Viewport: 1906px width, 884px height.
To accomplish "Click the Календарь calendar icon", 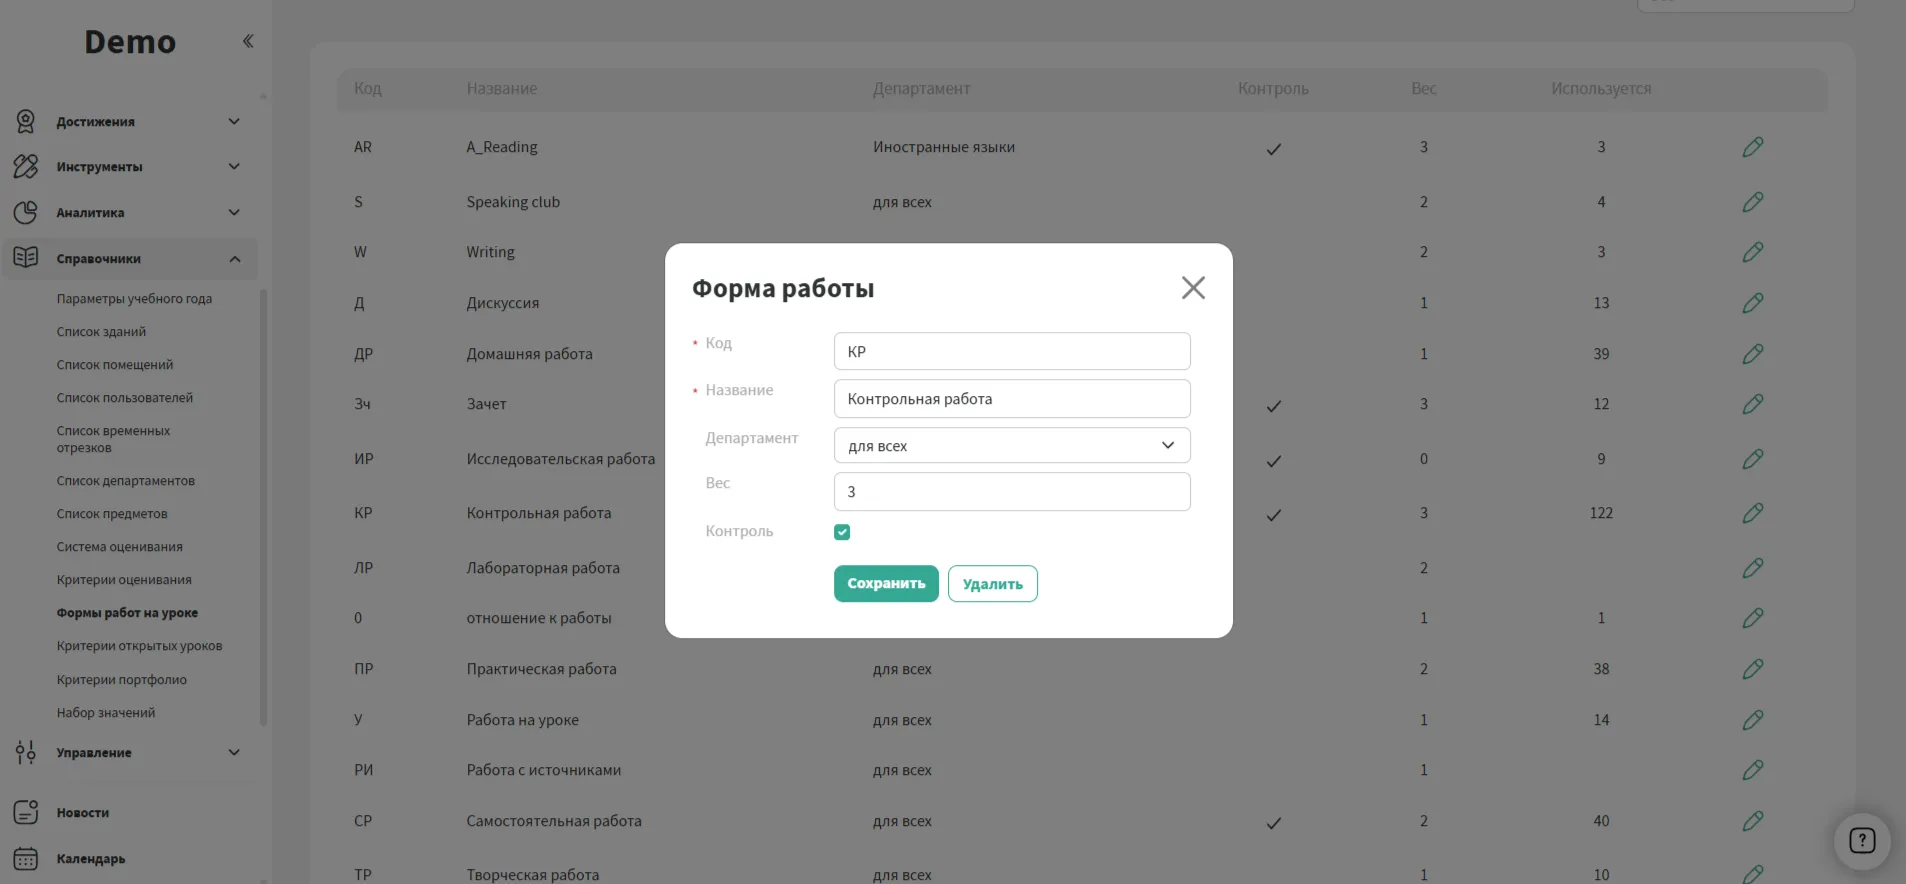I will 26,858.
